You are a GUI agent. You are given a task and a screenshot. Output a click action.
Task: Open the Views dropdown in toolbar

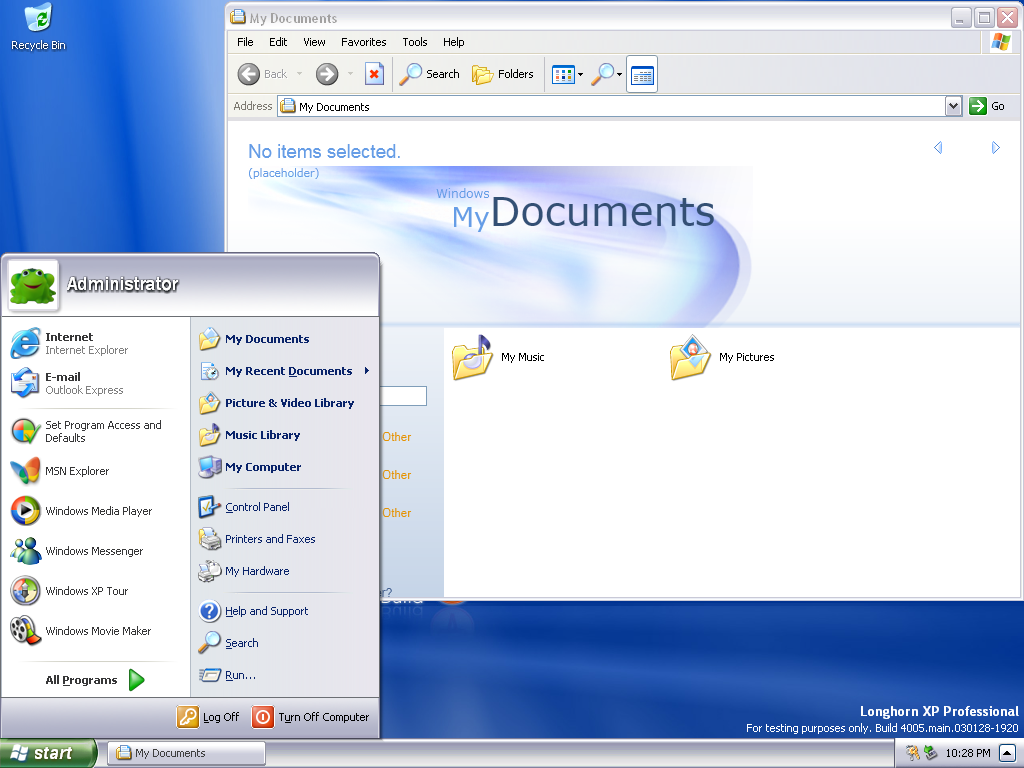click(567, 74)
